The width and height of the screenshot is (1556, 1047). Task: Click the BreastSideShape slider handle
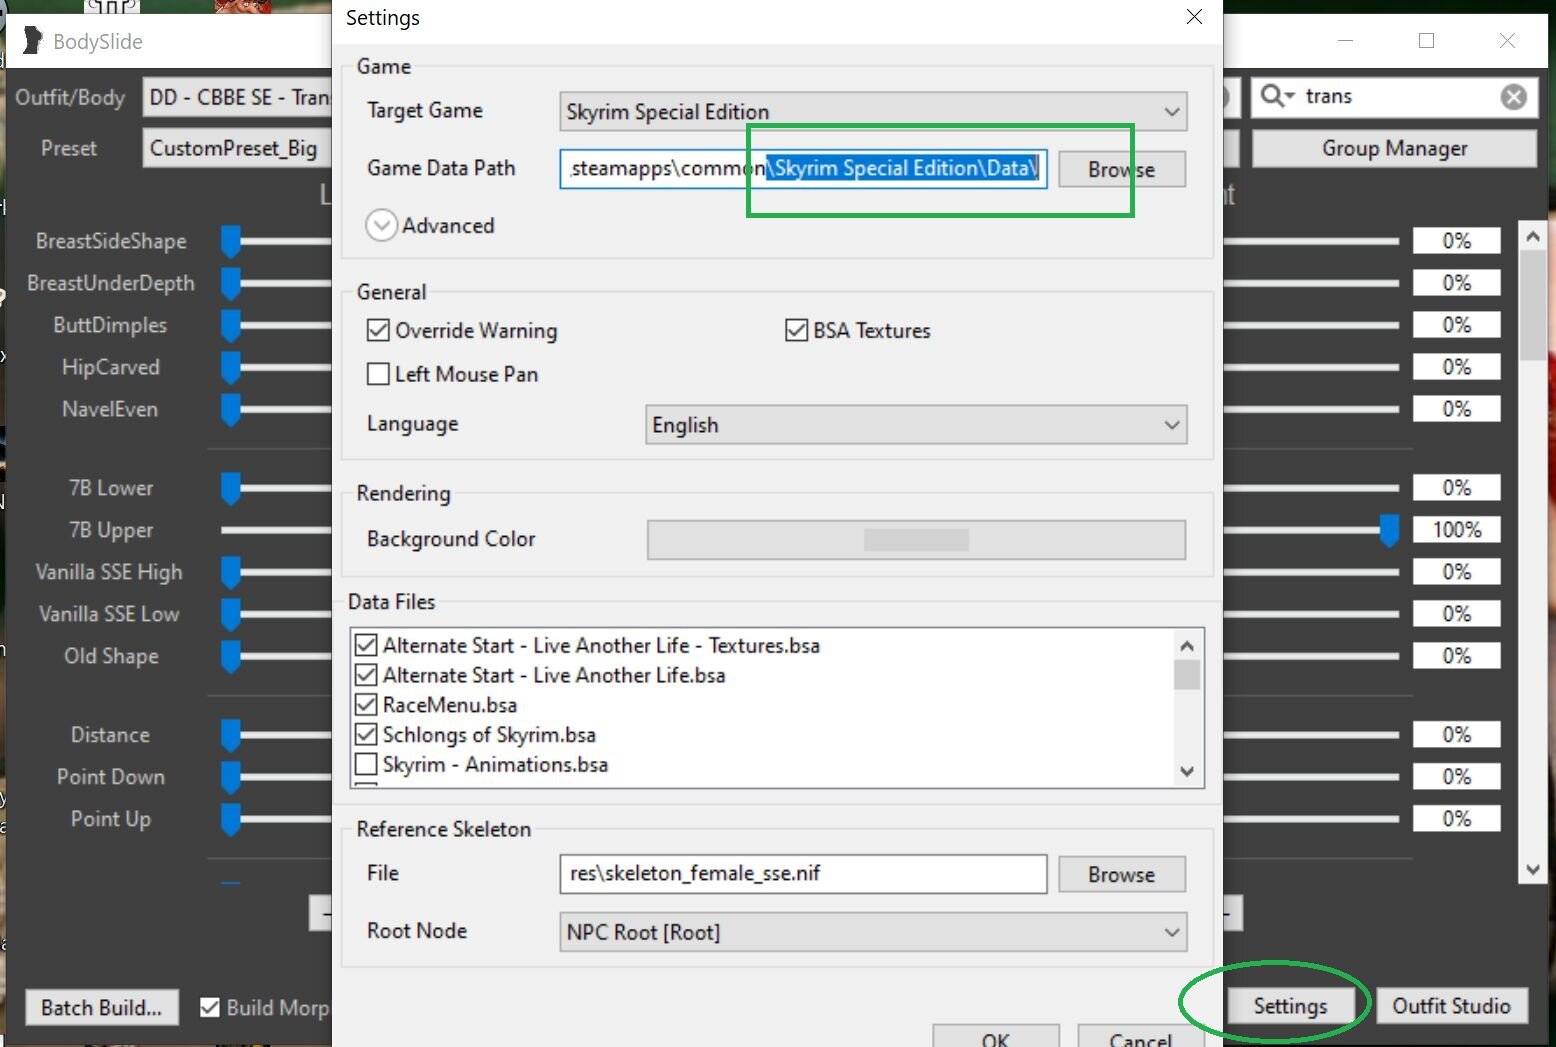click(x=231, y=241)
